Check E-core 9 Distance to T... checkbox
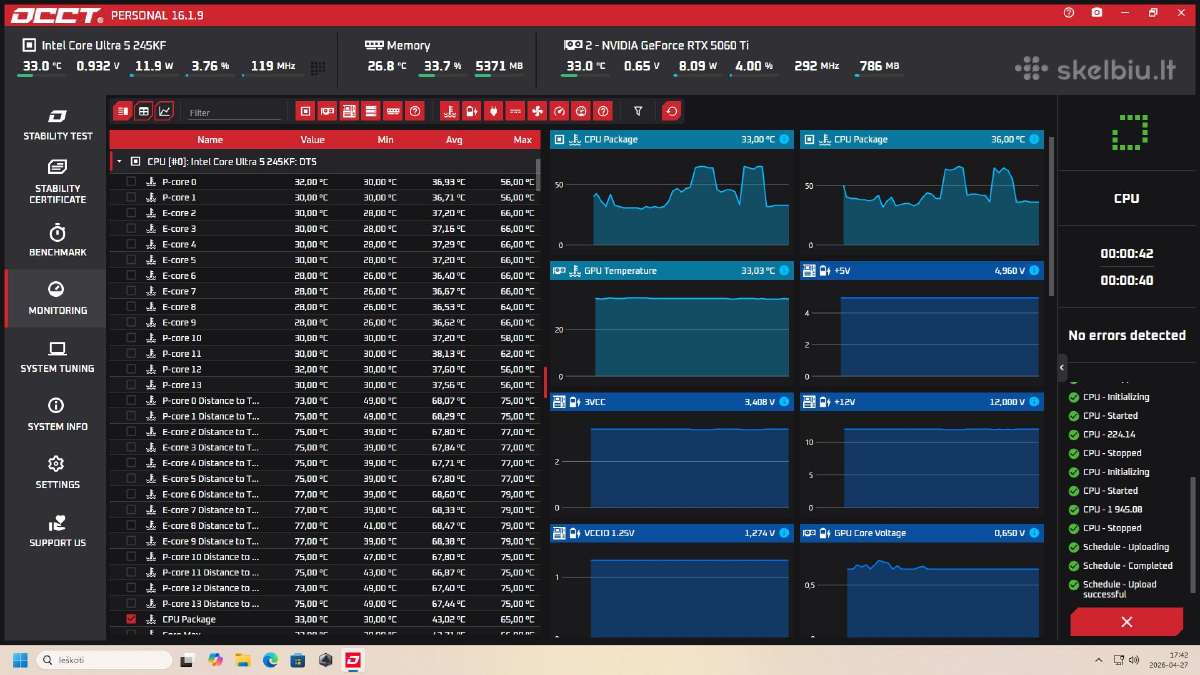 click(x=131, y=541)
